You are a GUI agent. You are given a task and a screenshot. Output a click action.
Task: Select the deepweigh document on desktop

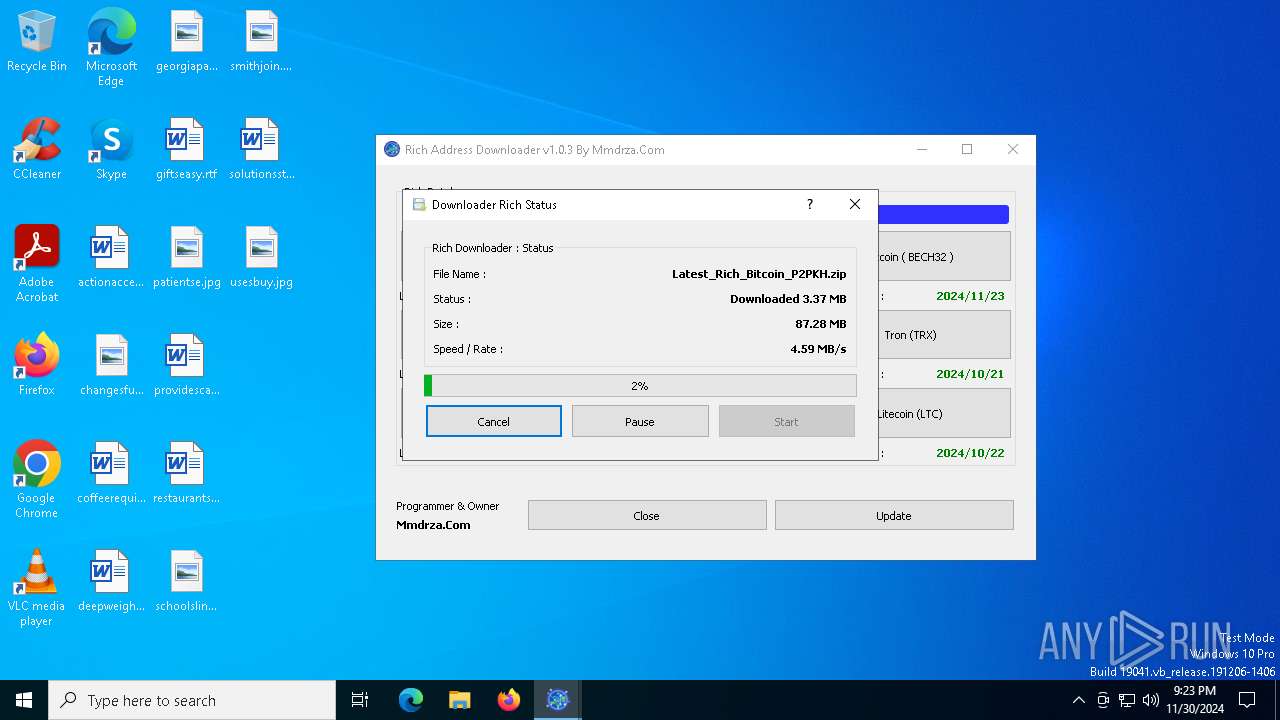[111, 582]
